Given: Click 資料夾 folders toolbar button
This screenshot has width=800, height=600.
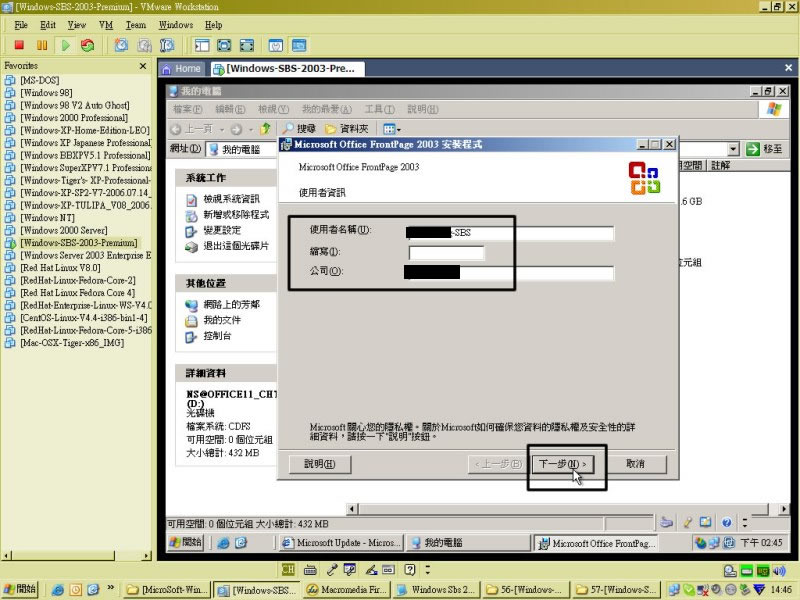Looking at the screenshot, I should [346, 129].
